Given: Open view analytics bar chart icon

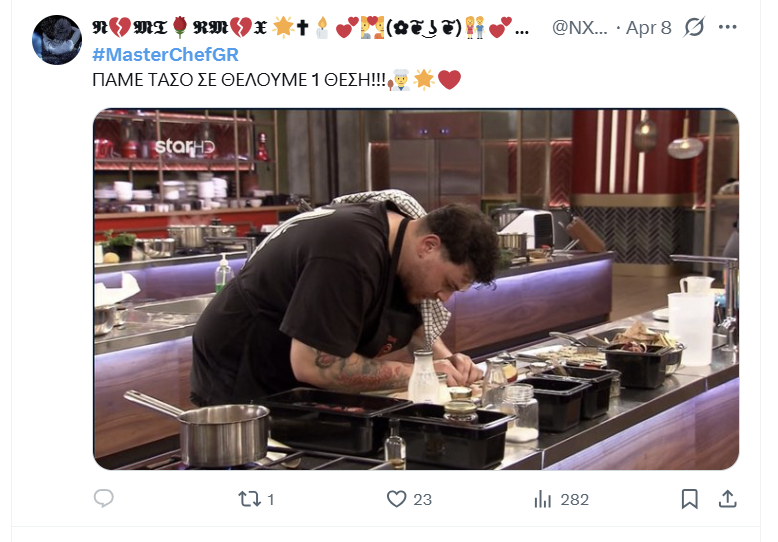Looking at the screenshot, I should [544, 498].
